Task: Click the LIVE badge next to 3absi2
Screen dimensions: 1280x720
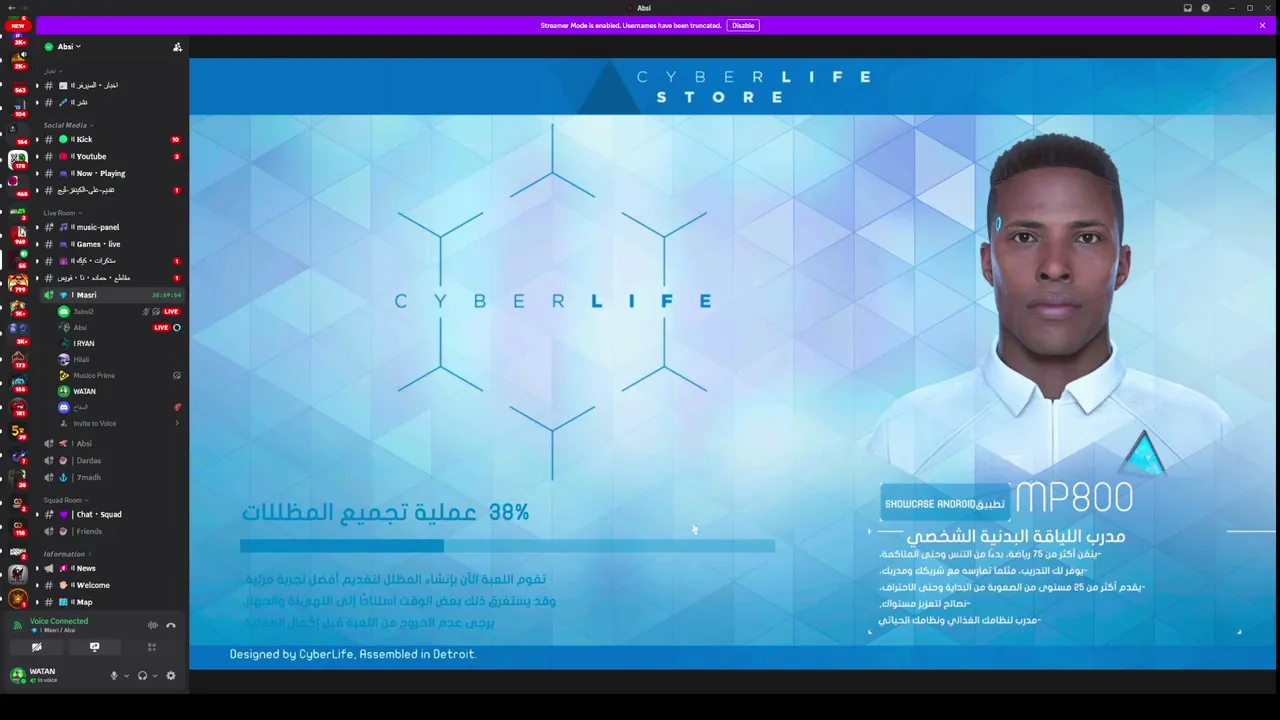Action: pyautogui.click(x=171, y=312)
